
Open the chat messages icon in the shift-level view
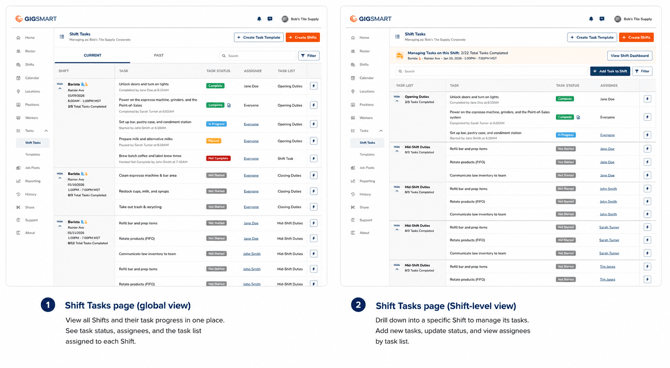point(602,19)
